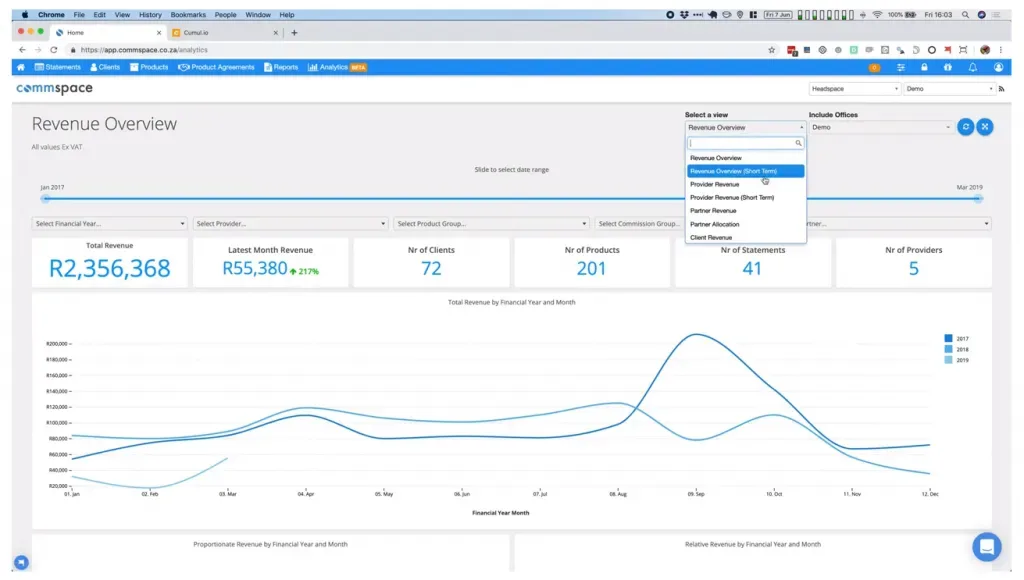Viewport: 1024px width, 580px height.
Task: Click the small blue help icon bottom-left
Action: click(x=22, y=562)
